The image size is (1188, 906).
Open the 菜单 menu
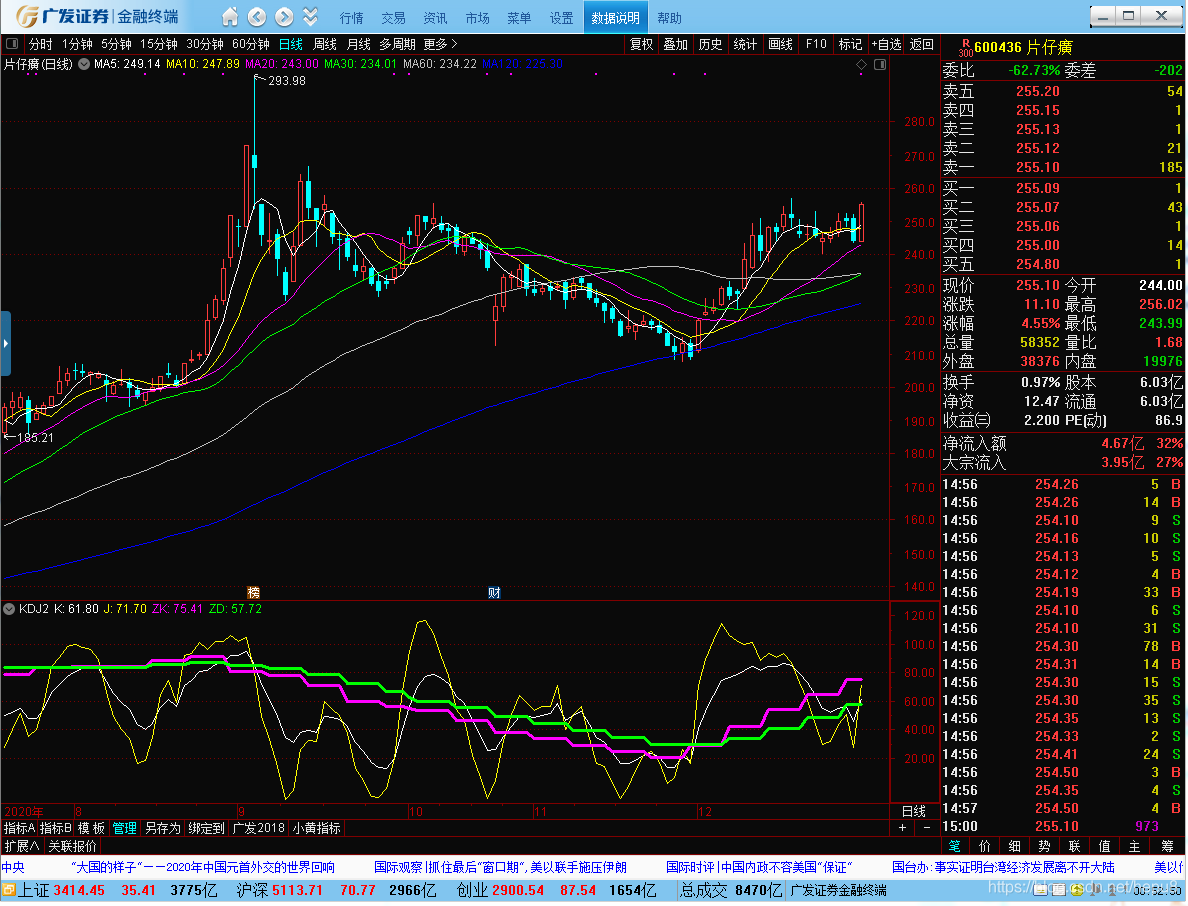click(519, 18)
